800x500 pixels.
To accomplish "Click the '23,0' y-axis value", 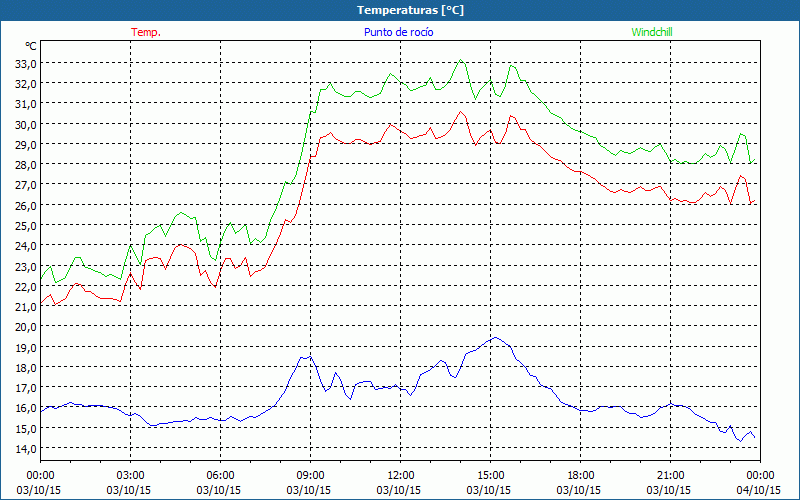I will (26, 267).
